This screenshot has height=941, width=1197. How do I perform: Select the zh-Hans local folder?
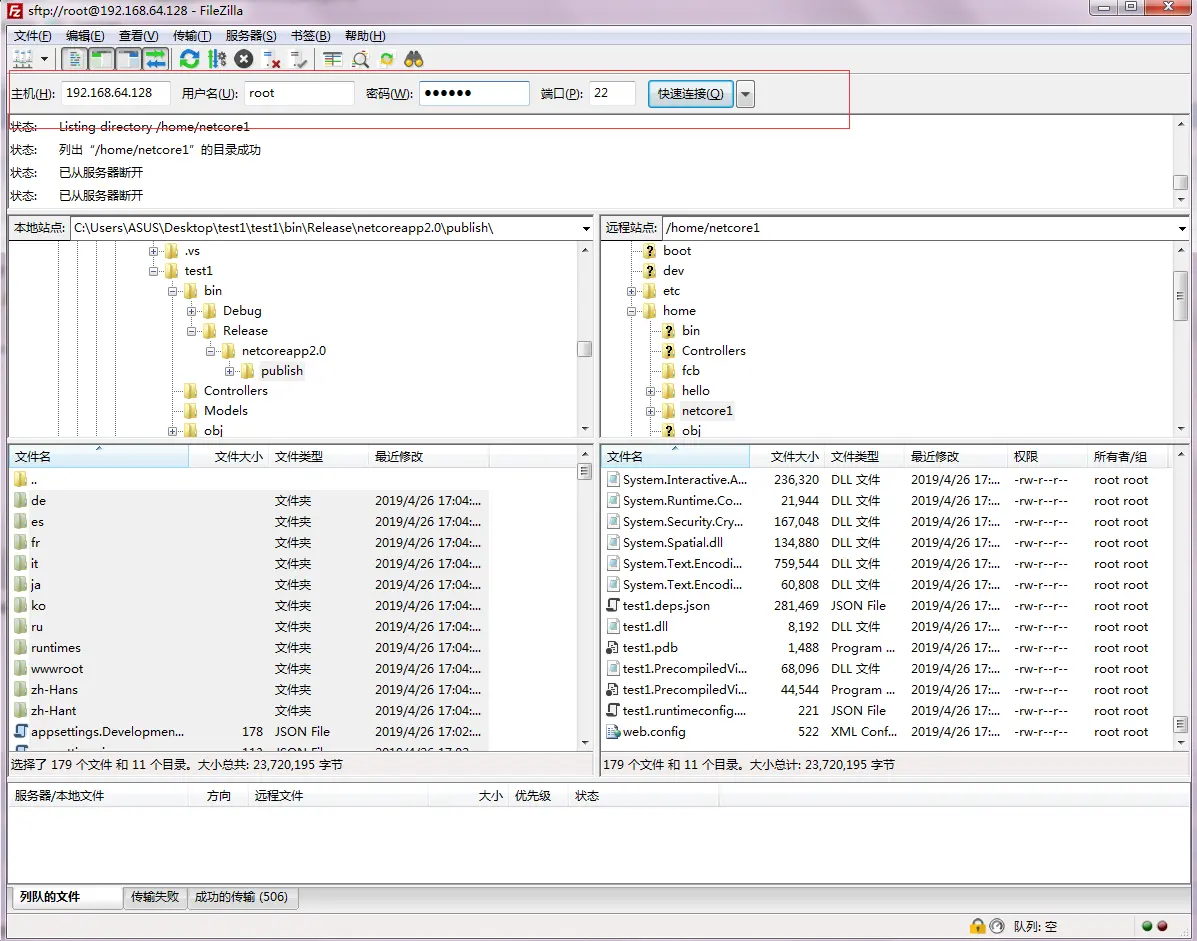[54, 690]
